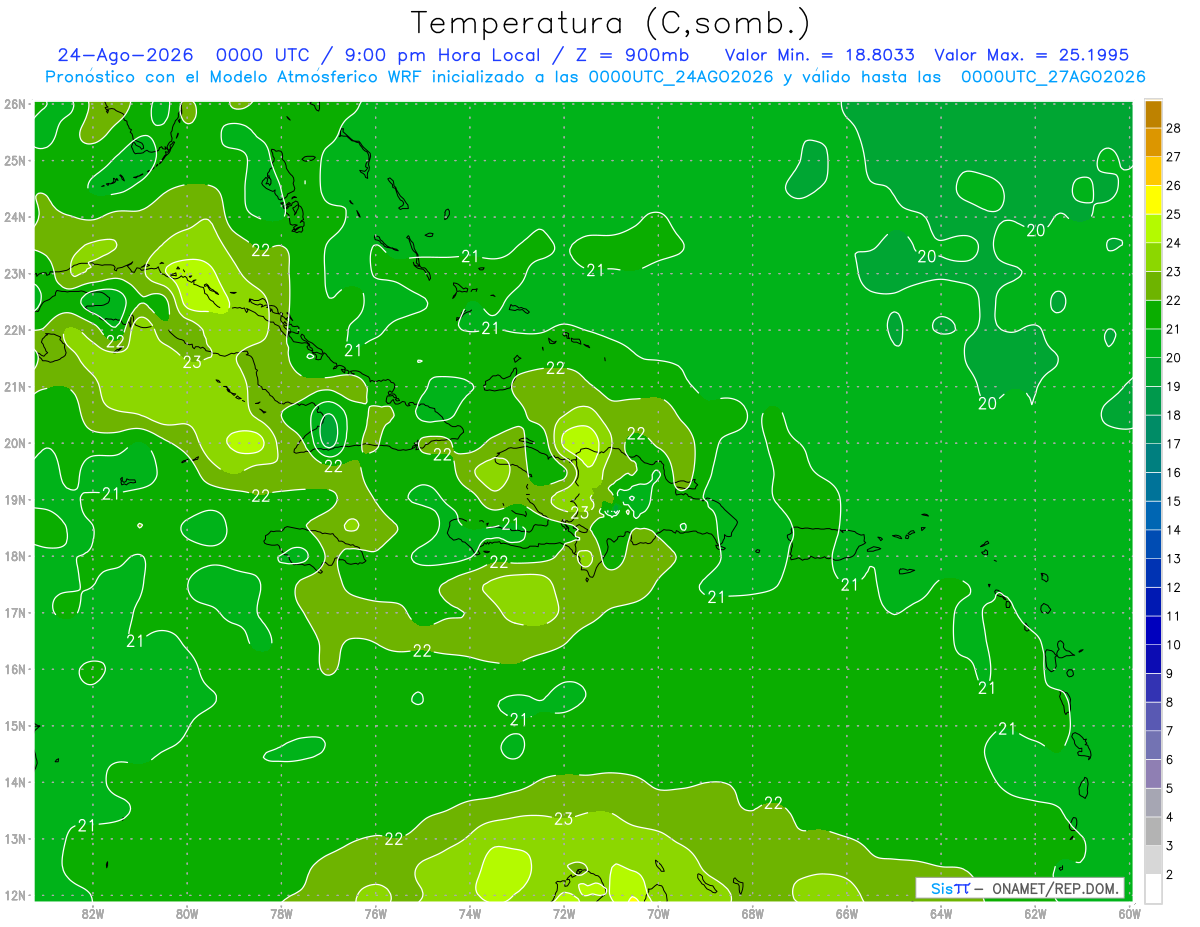Image resolution: width=1200 pixels, height=927 pixels.
Task: Click the '72W' longitude axis label
Action: pos(564,912)
